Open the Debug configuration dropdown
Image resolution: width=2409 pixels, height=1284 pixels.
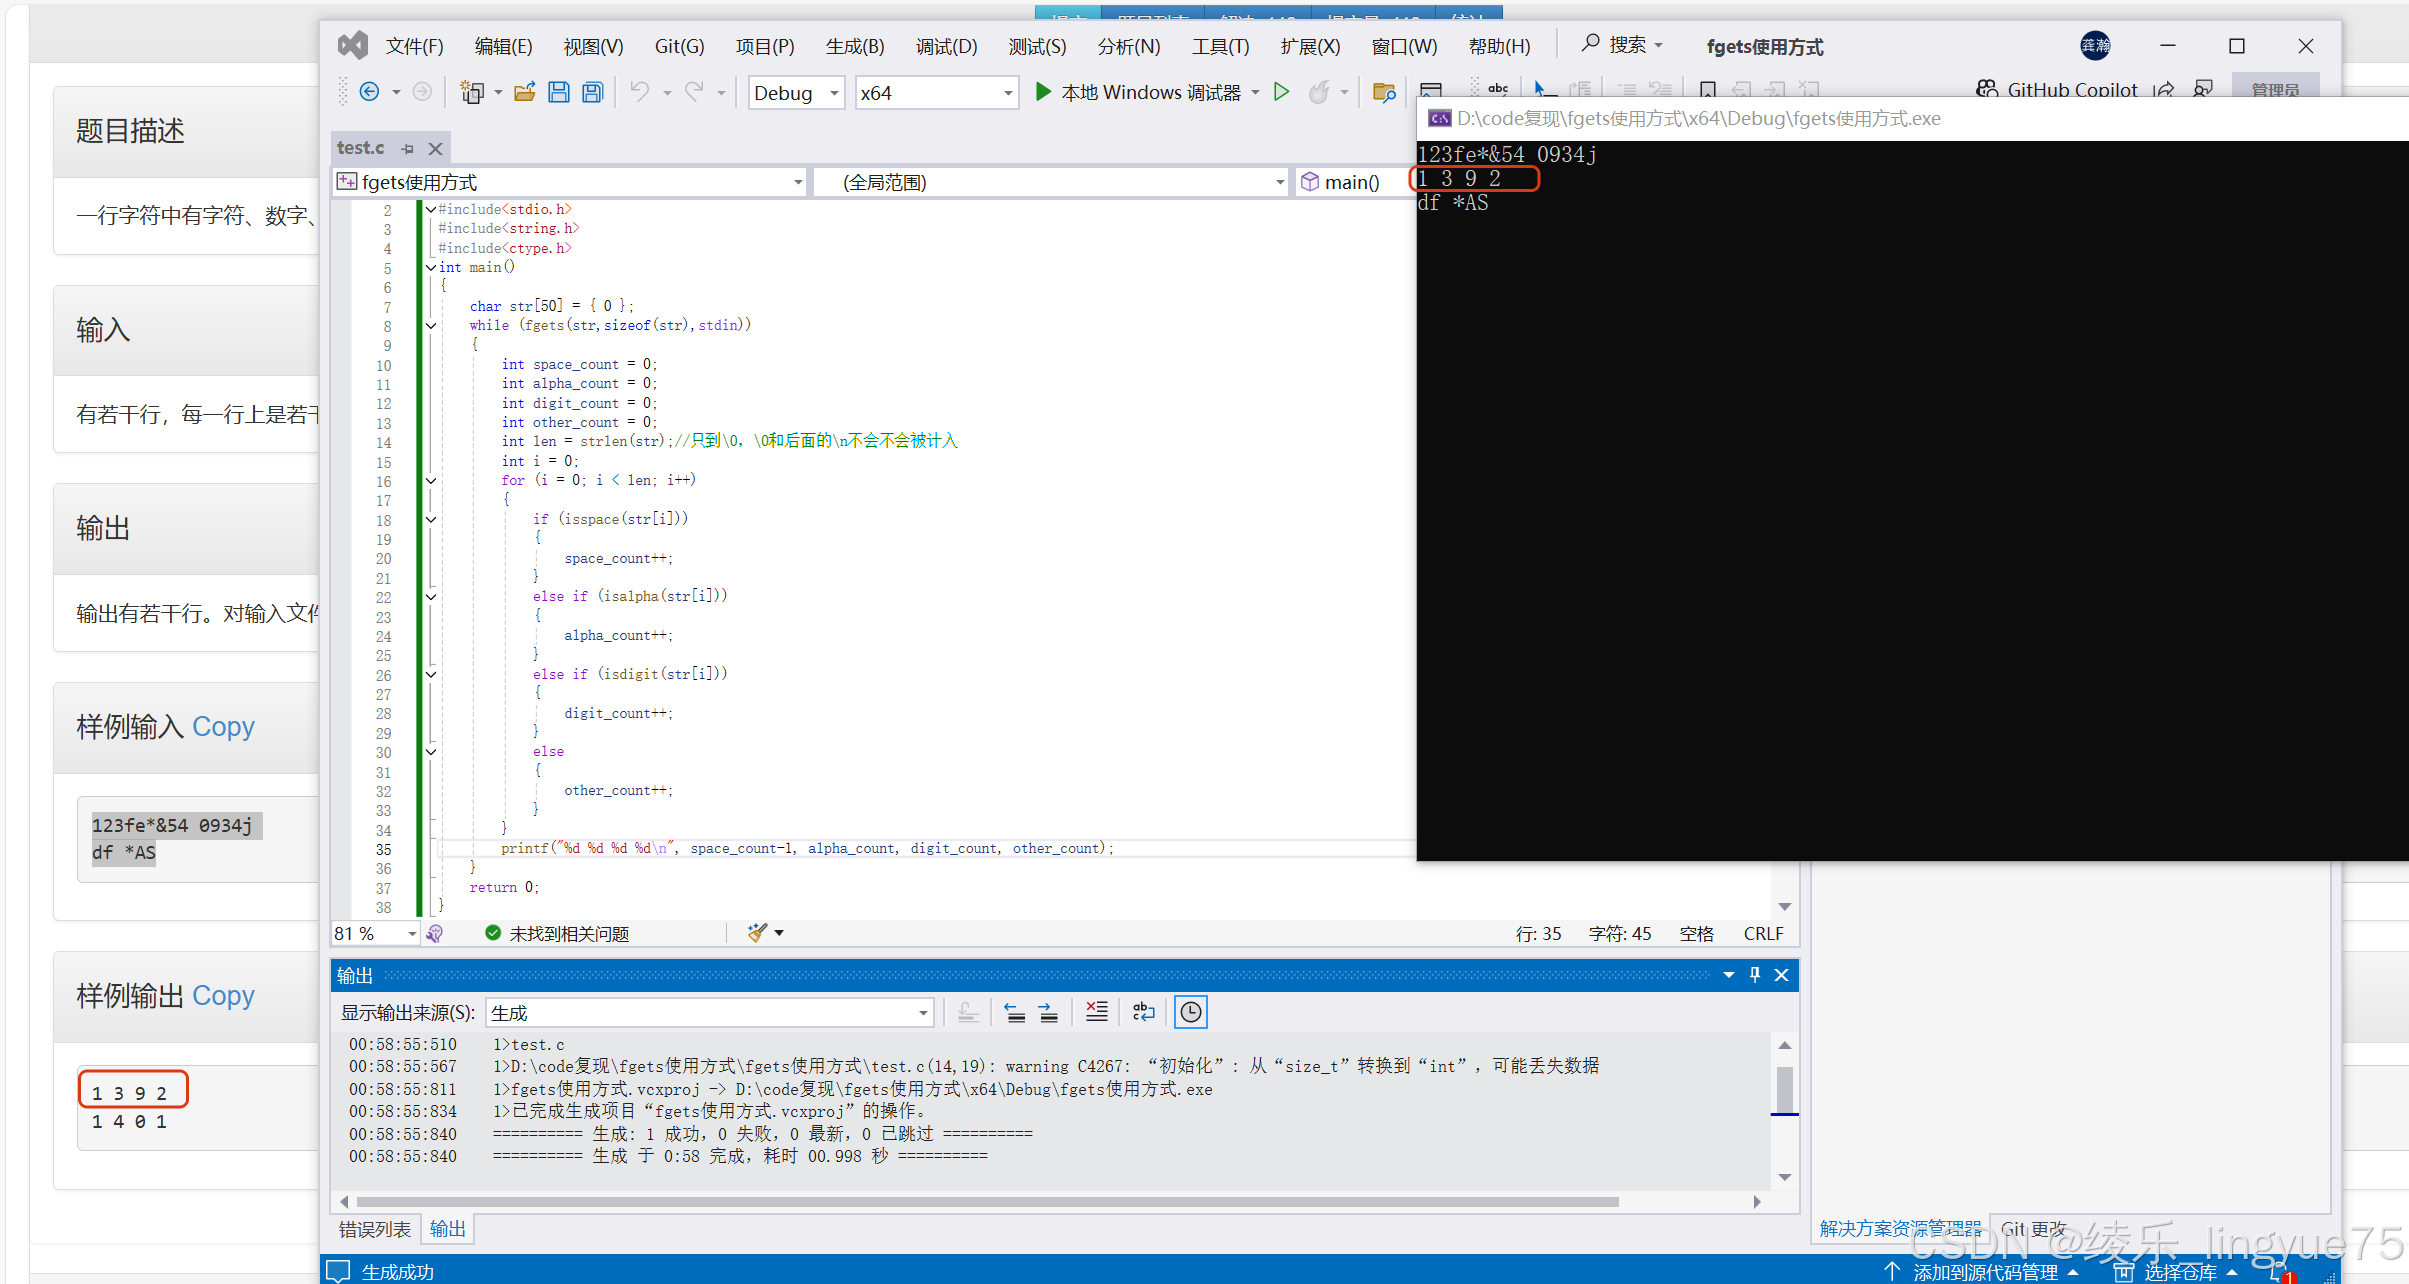(x=833, y=93)
